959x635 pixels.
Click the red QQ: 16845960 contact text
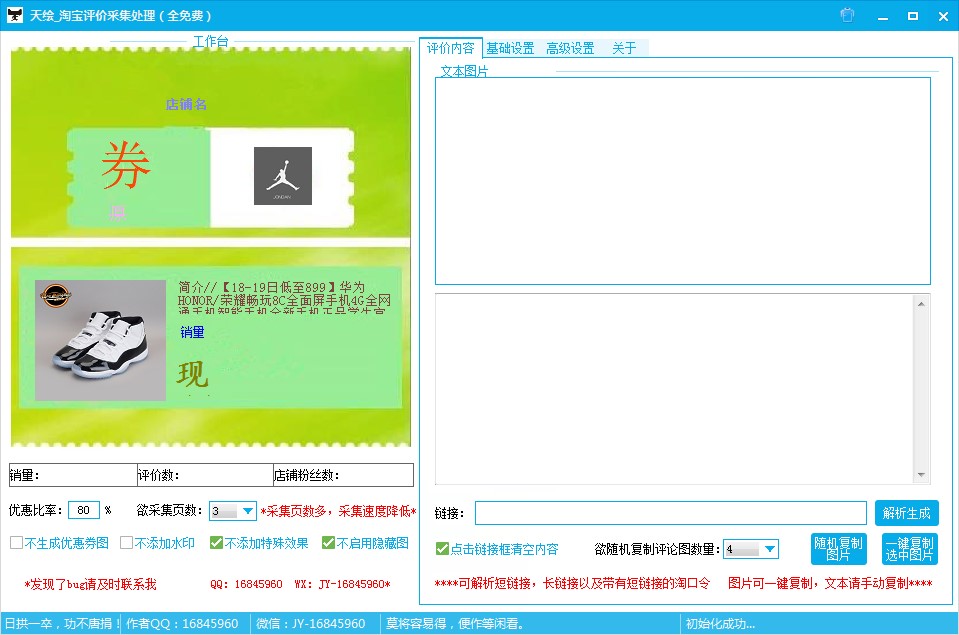pyautogui.click(x=246, y=584)
